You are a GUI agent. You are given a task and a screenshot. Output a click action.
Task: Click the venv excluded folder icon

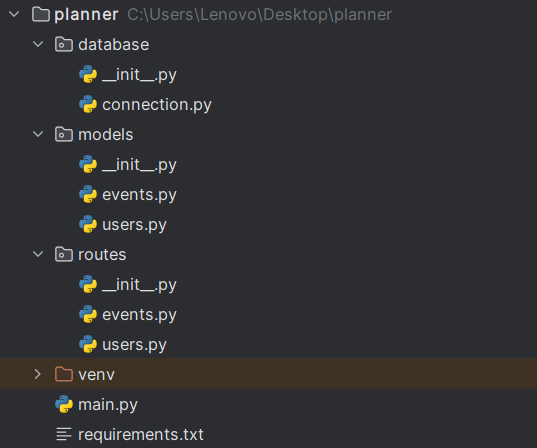(64, 374)
